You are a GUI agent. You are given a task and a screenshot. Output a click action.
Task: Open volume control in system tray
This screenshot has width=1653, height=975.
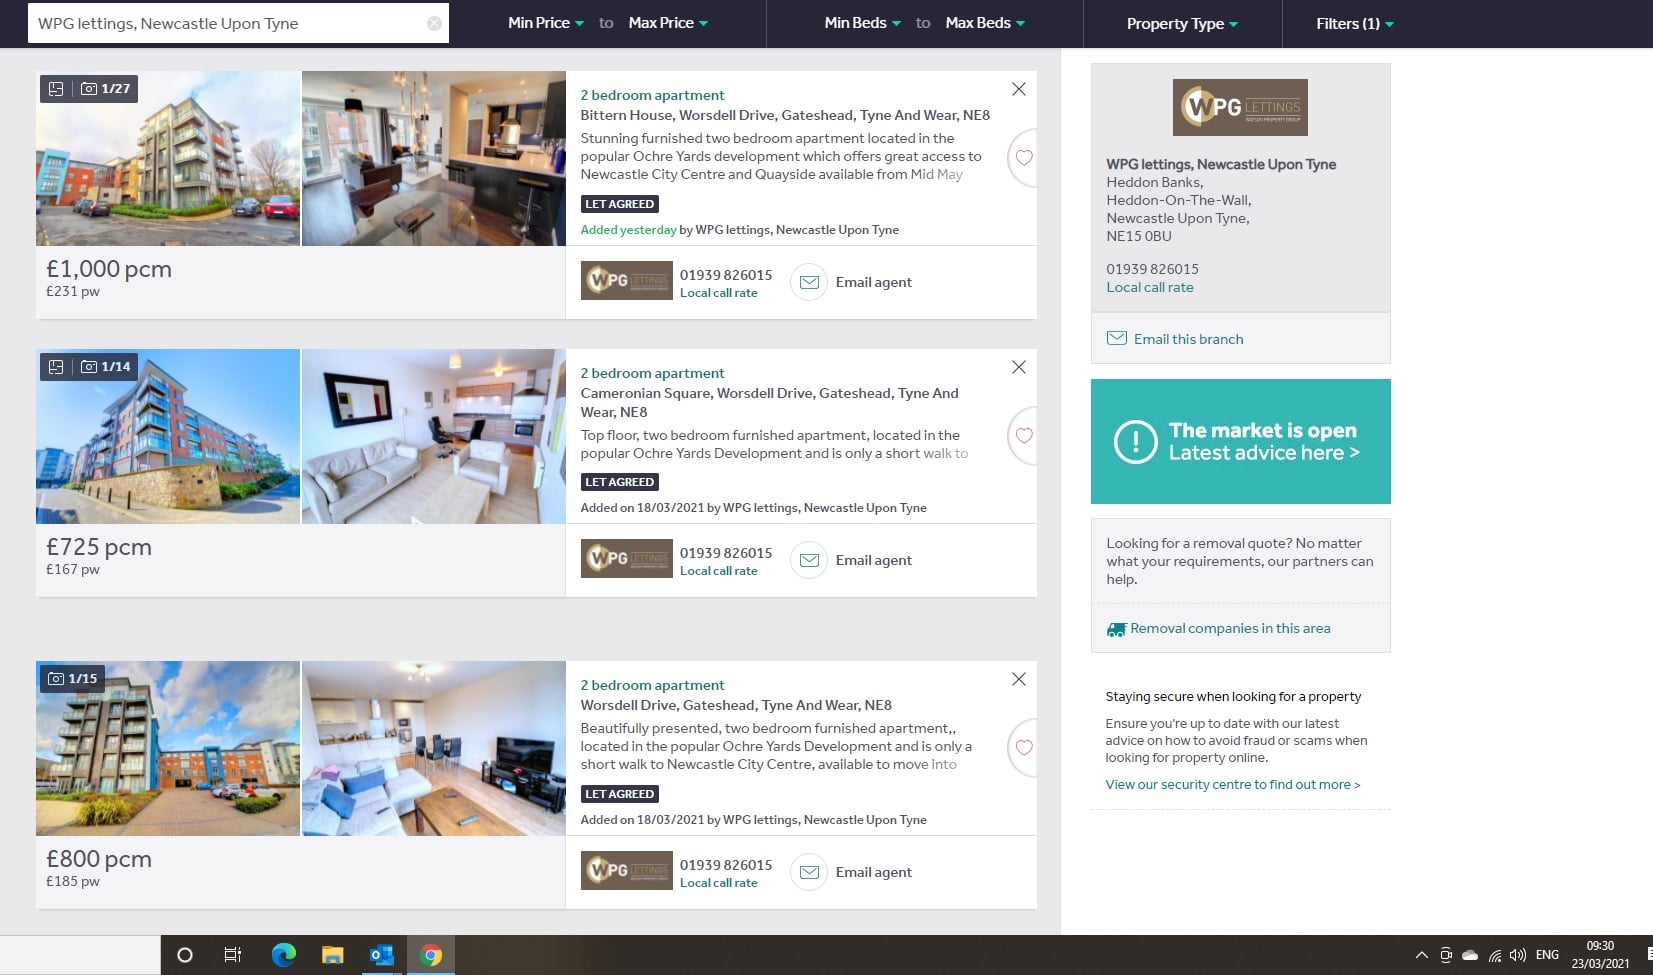click(x=1518, y=955)
